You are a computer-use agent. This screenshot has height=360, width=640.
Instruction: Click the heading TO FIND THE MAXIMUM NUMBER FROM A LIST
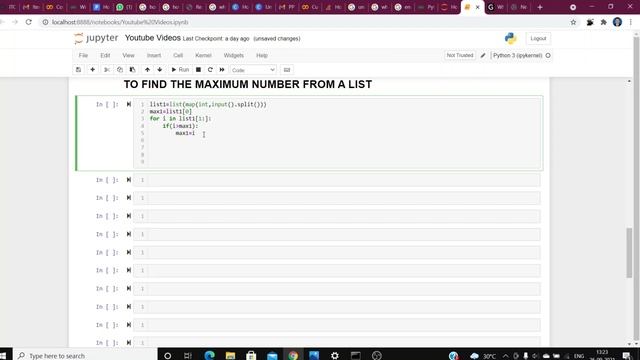pyautogui.click(x=248, y=84)
